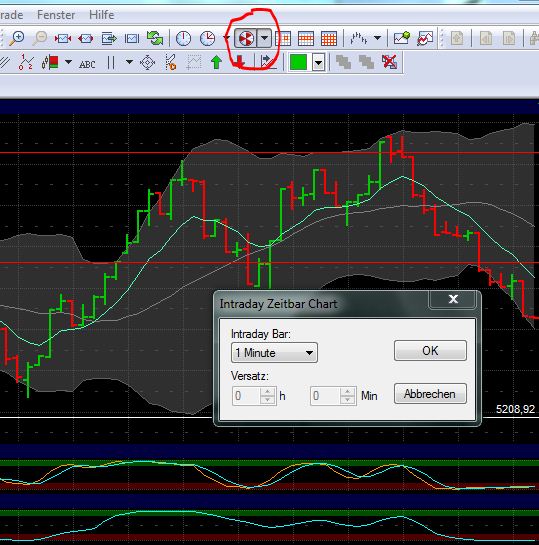Click the green color swatch

[x=298, y=63]
